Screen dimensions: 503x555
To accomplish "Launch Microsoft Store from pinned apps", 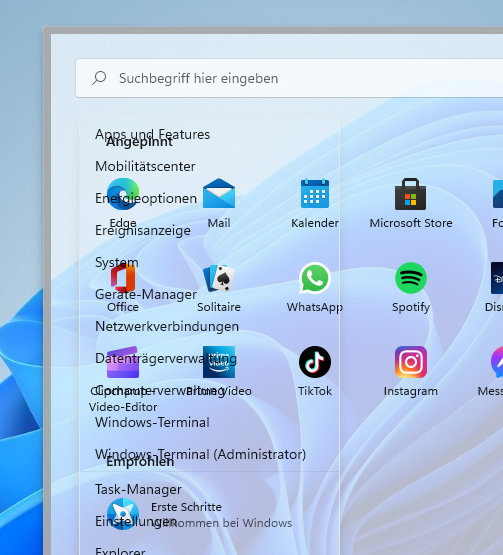I will [410, 194].
